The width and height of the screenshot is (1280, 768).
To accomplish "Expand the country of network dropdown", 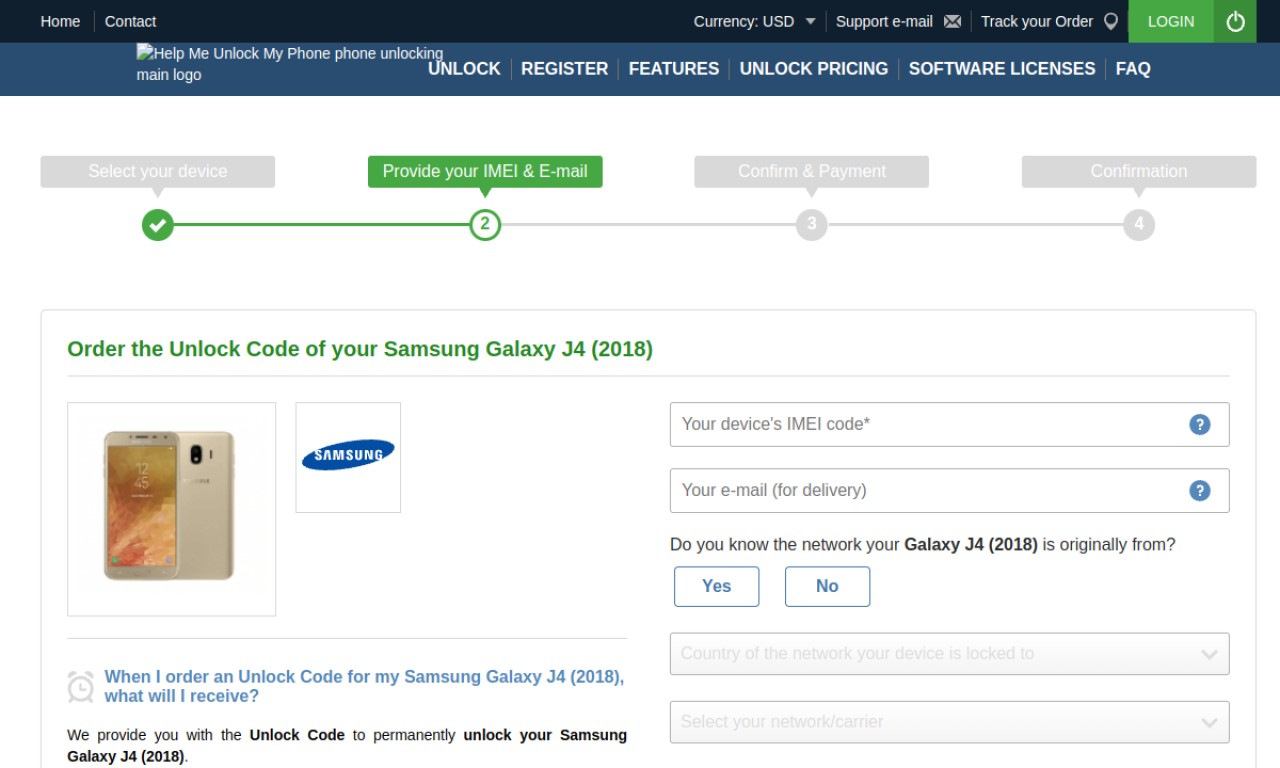I will pyautogui.click(x=949, y=654).
